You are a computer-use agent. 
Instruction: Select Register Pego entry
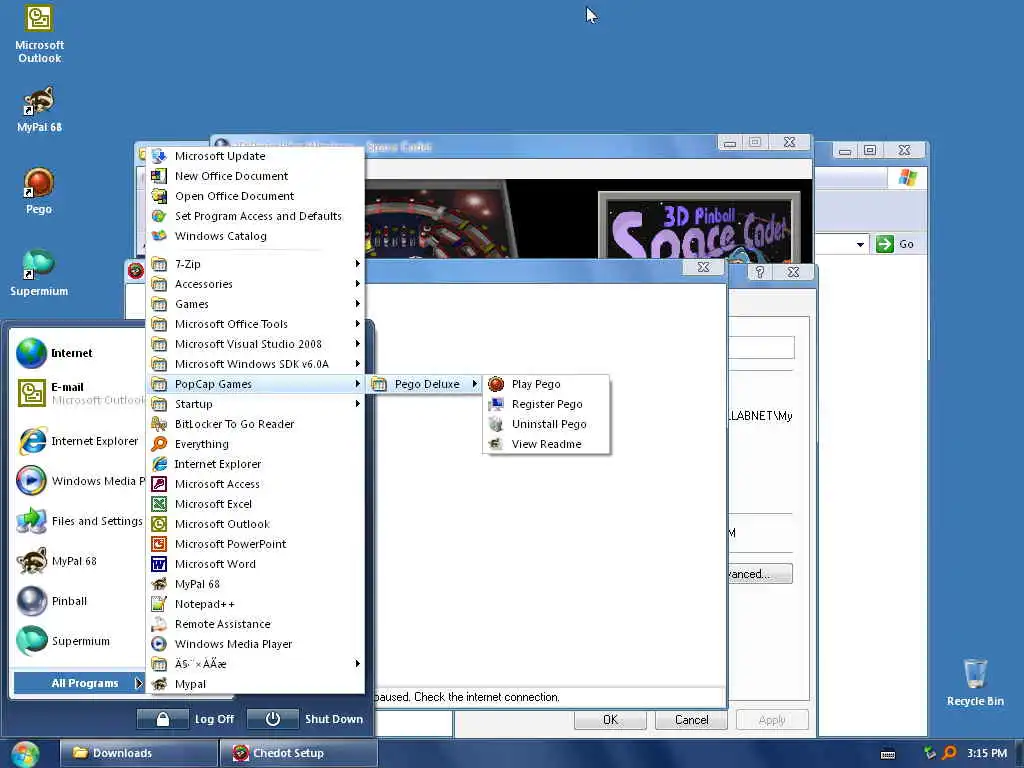pos(547,404)
